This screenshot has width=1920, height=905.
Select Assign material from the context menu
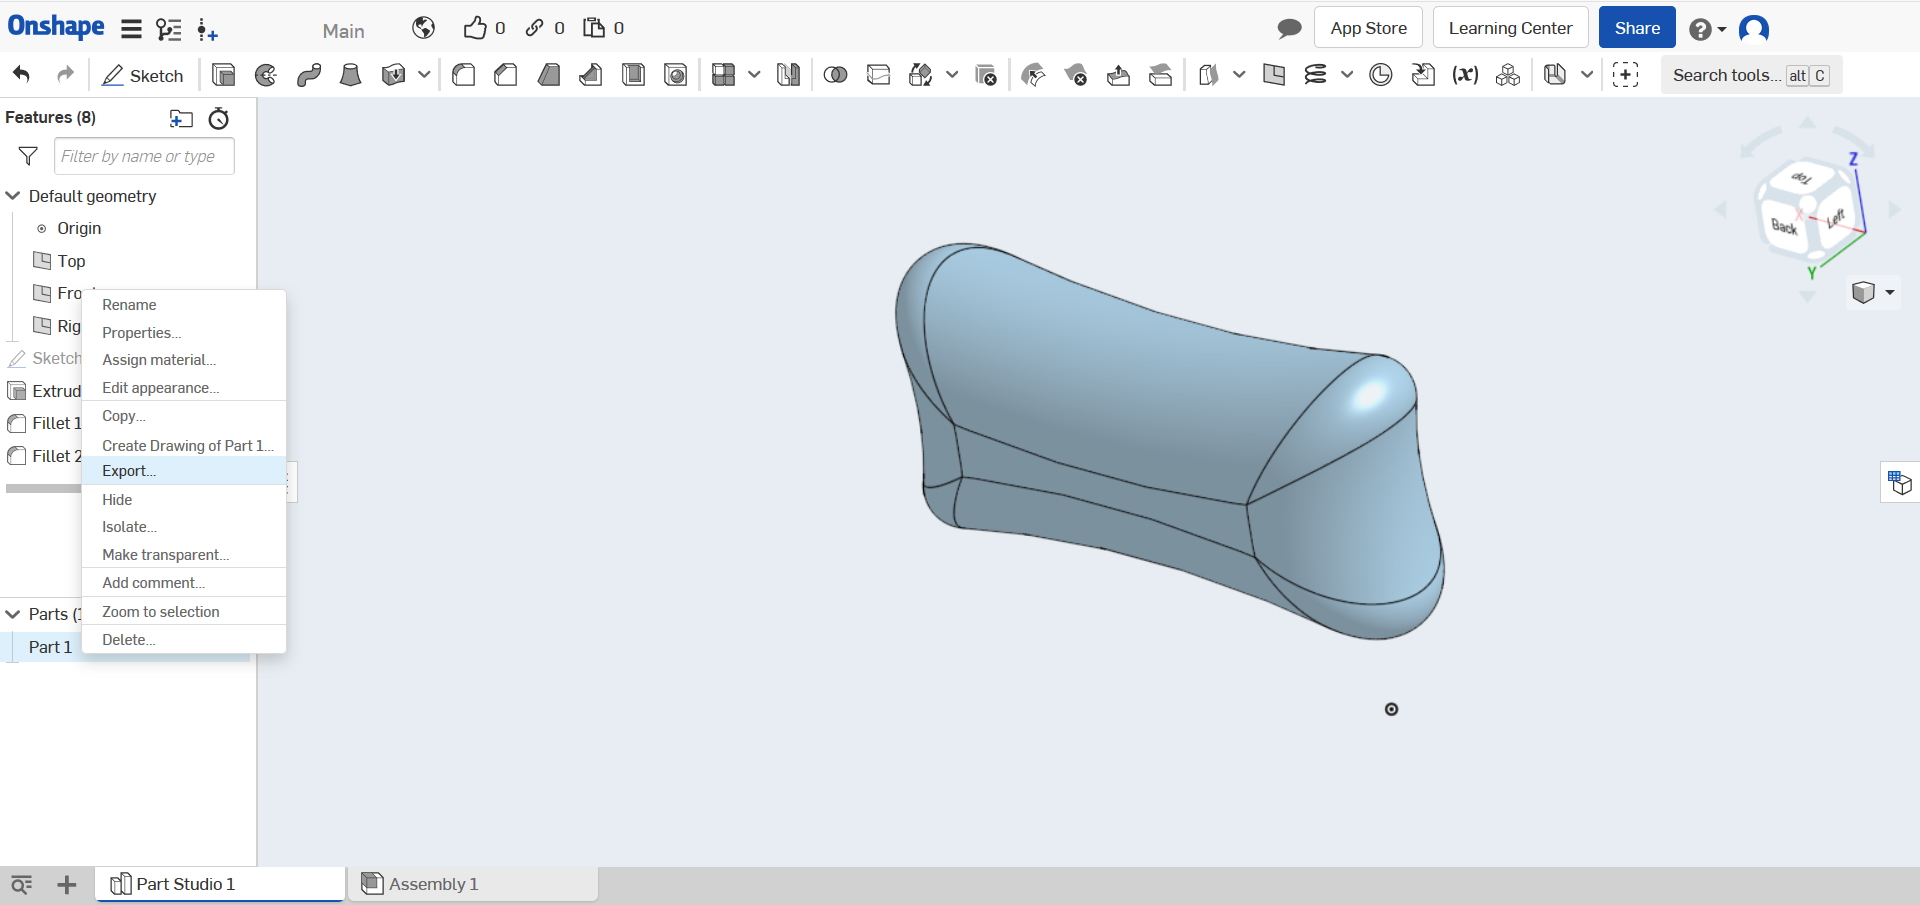pos(158,360)
